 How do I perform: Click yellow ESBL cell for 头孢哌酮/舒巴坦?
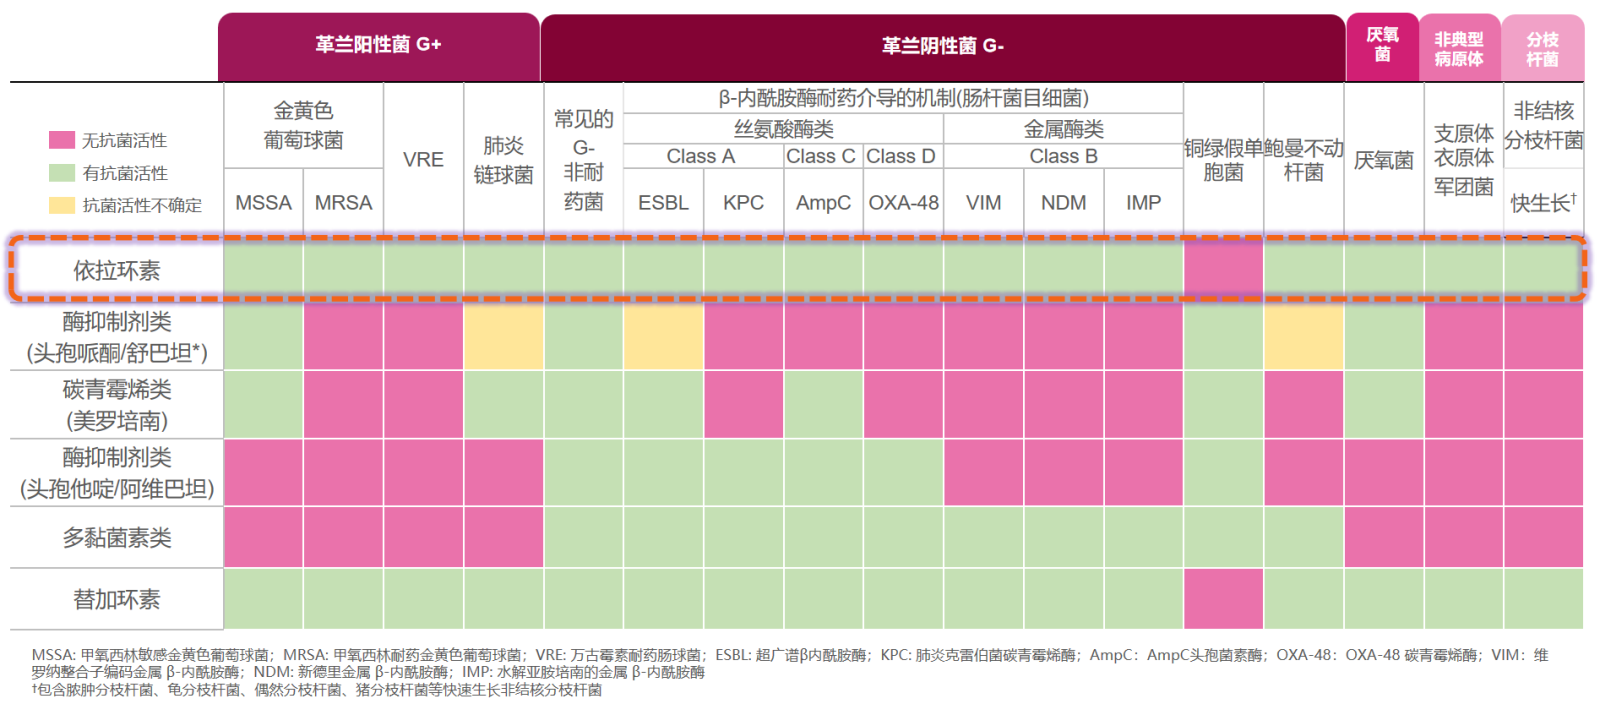coord(663,337)
